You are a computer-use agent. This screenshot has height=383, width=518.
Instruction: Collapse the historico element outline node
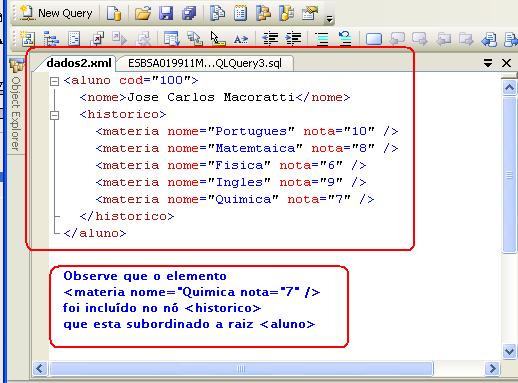[54, 115]
